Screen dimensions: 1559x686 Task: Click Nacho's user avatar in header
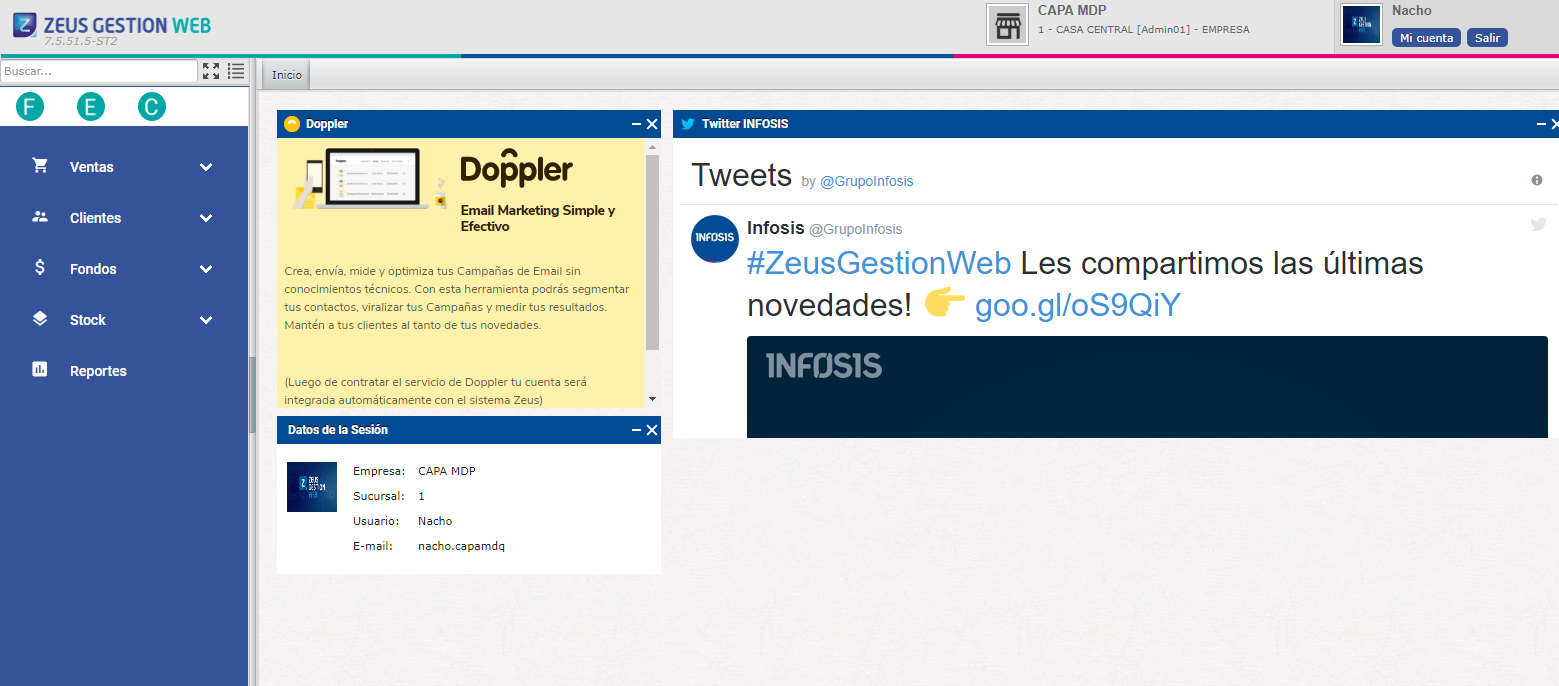1362,25
